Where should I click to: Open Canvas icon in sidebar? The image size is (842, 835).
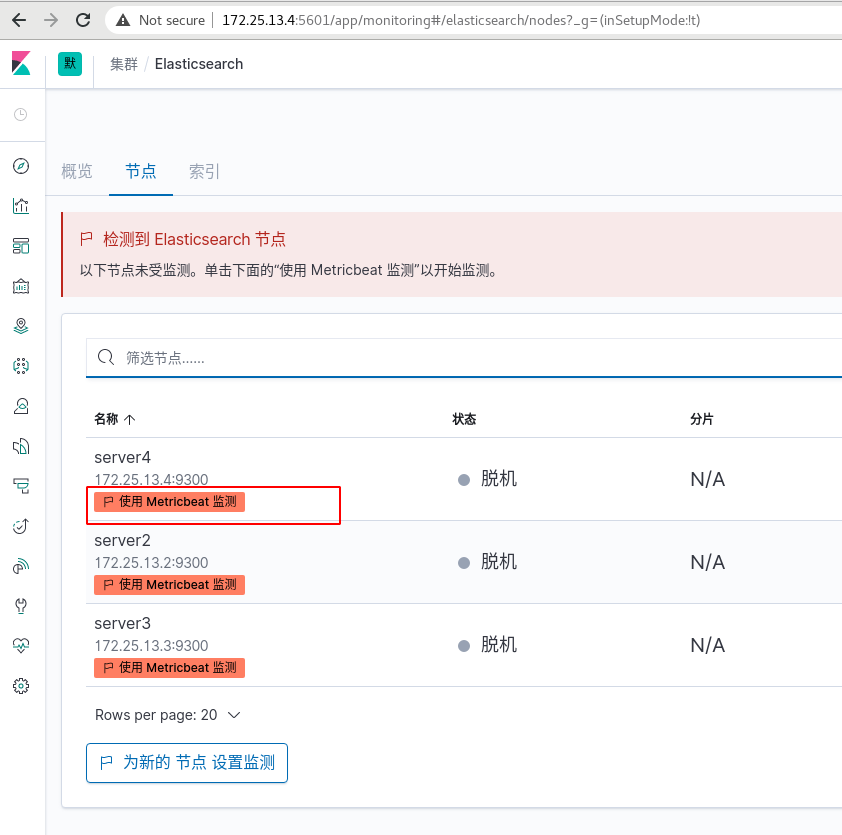(21, 286)
